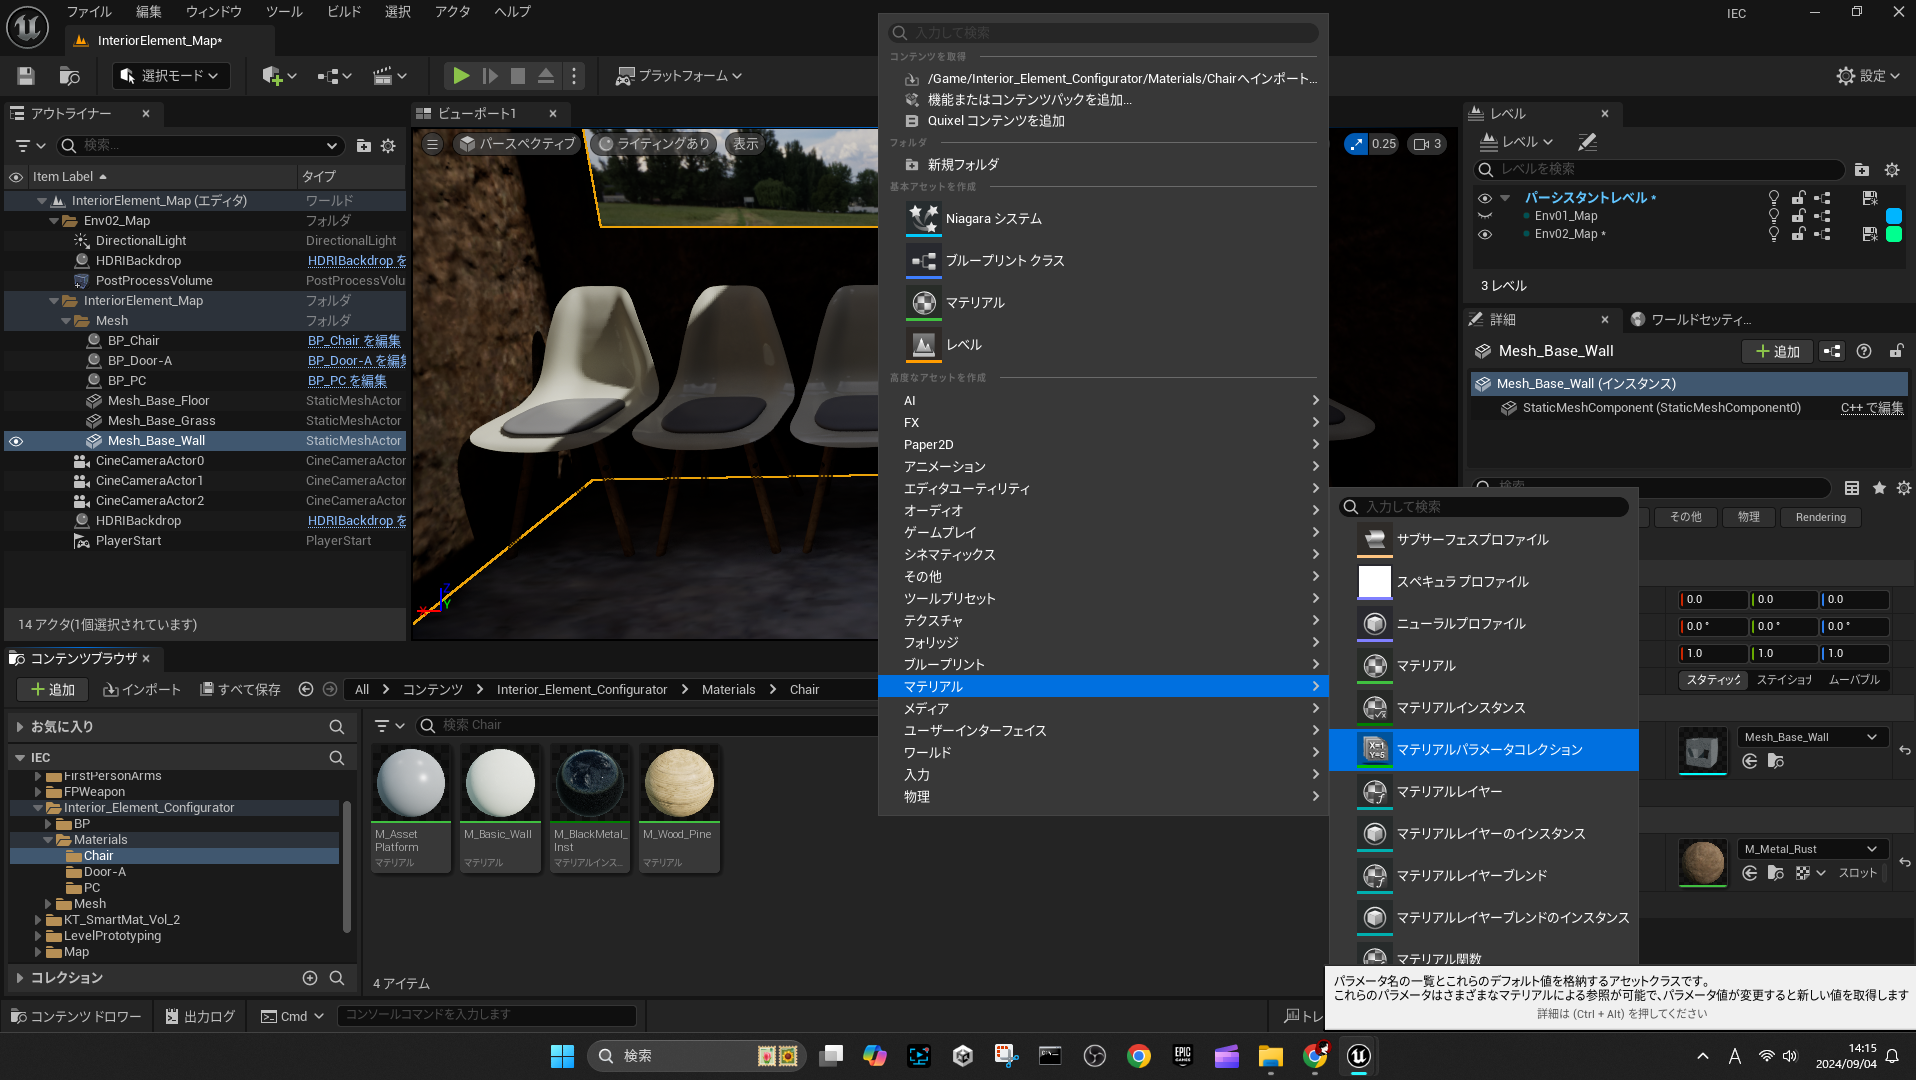Click the viewport hamburger menu icon
The image size is (1916, 1080).
(432, 144)
